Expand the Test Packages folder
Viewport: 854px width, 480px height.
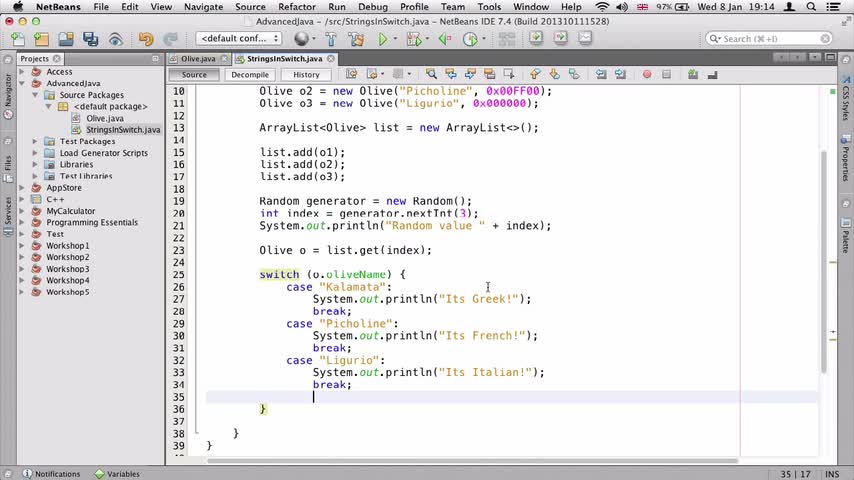[35, 141]
